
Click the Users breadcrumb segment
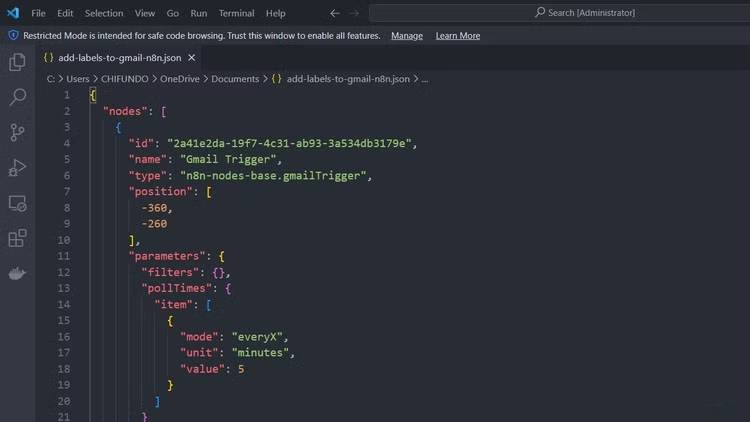[77, 79]
